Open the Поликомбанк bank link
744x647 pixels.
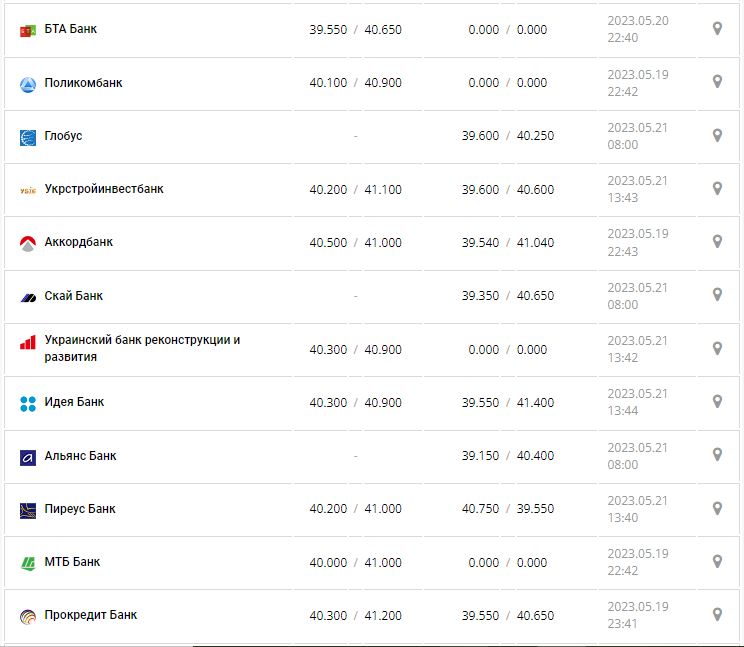coord(83,83)
